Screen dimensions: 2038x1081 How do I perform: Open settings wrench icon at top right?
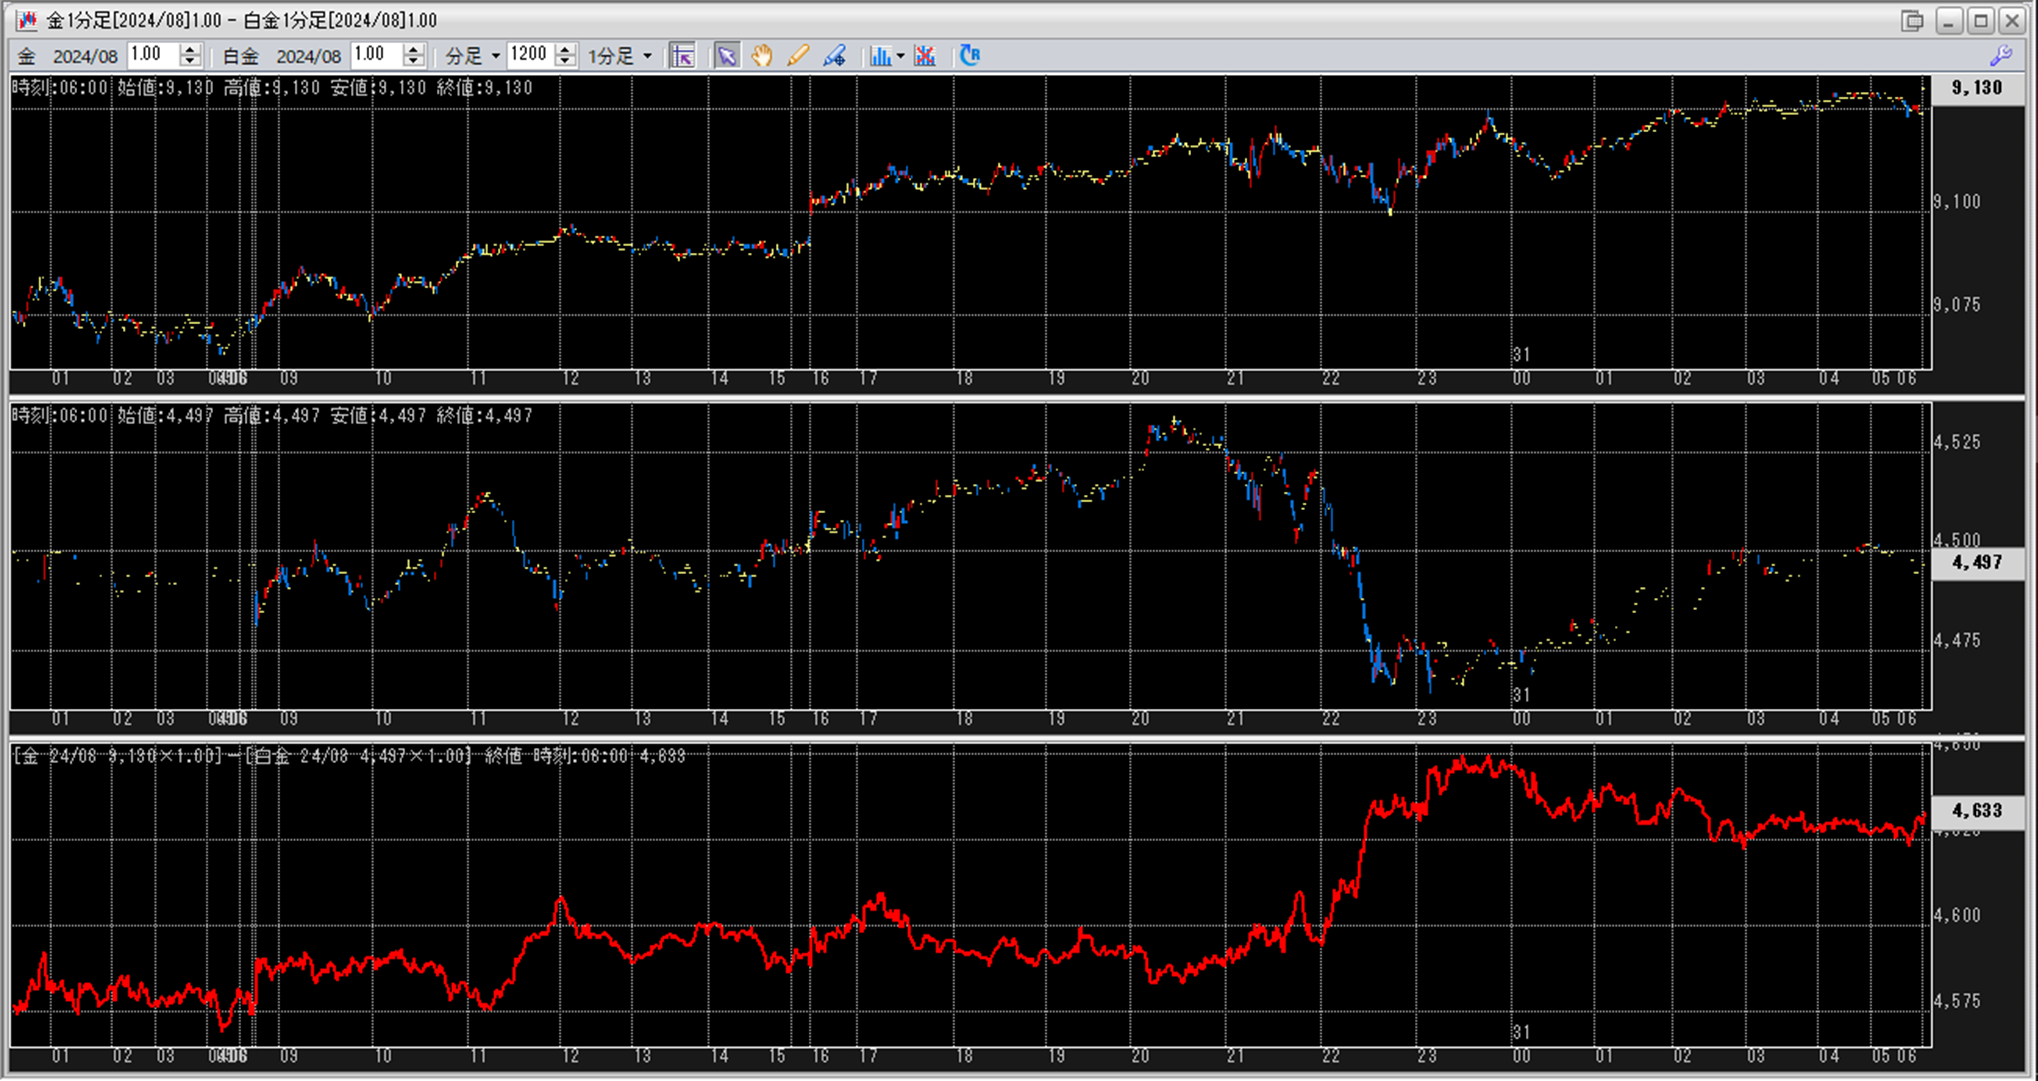(2001, 56)
